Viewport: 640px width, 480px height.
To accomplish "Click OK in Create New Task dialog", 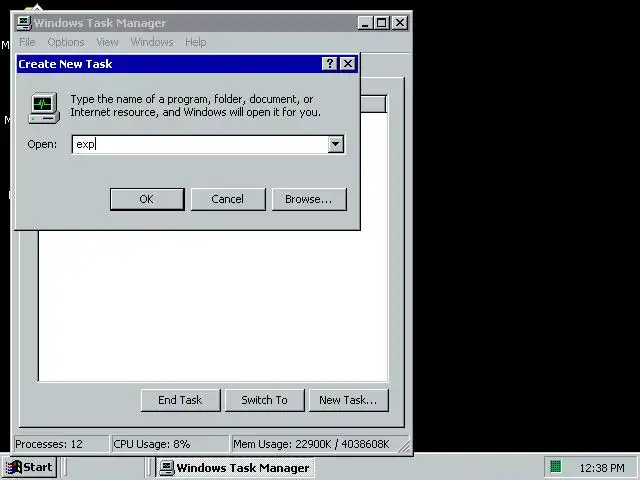I will pyautogui.click(x=147, y=199).
